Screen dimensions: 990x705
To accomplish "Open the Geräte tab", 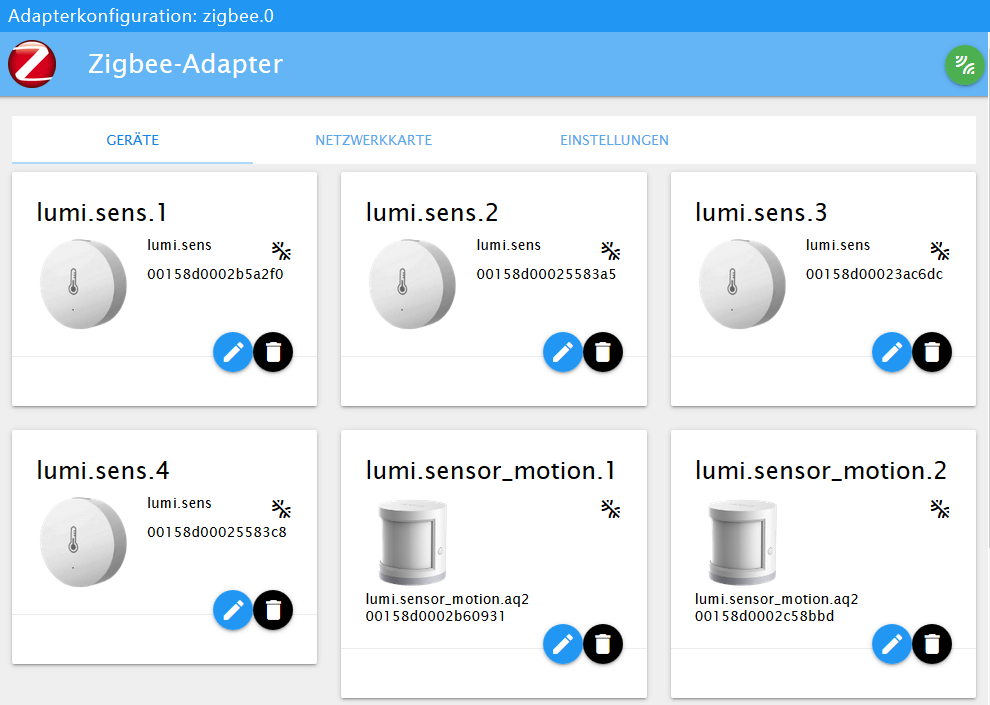I will 133,140.
